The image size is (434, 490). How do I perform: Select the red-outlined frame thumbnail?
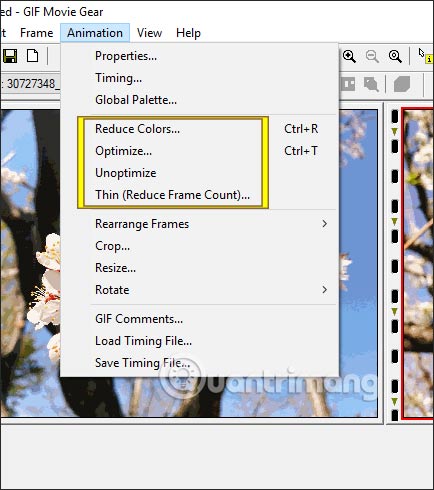418,263
